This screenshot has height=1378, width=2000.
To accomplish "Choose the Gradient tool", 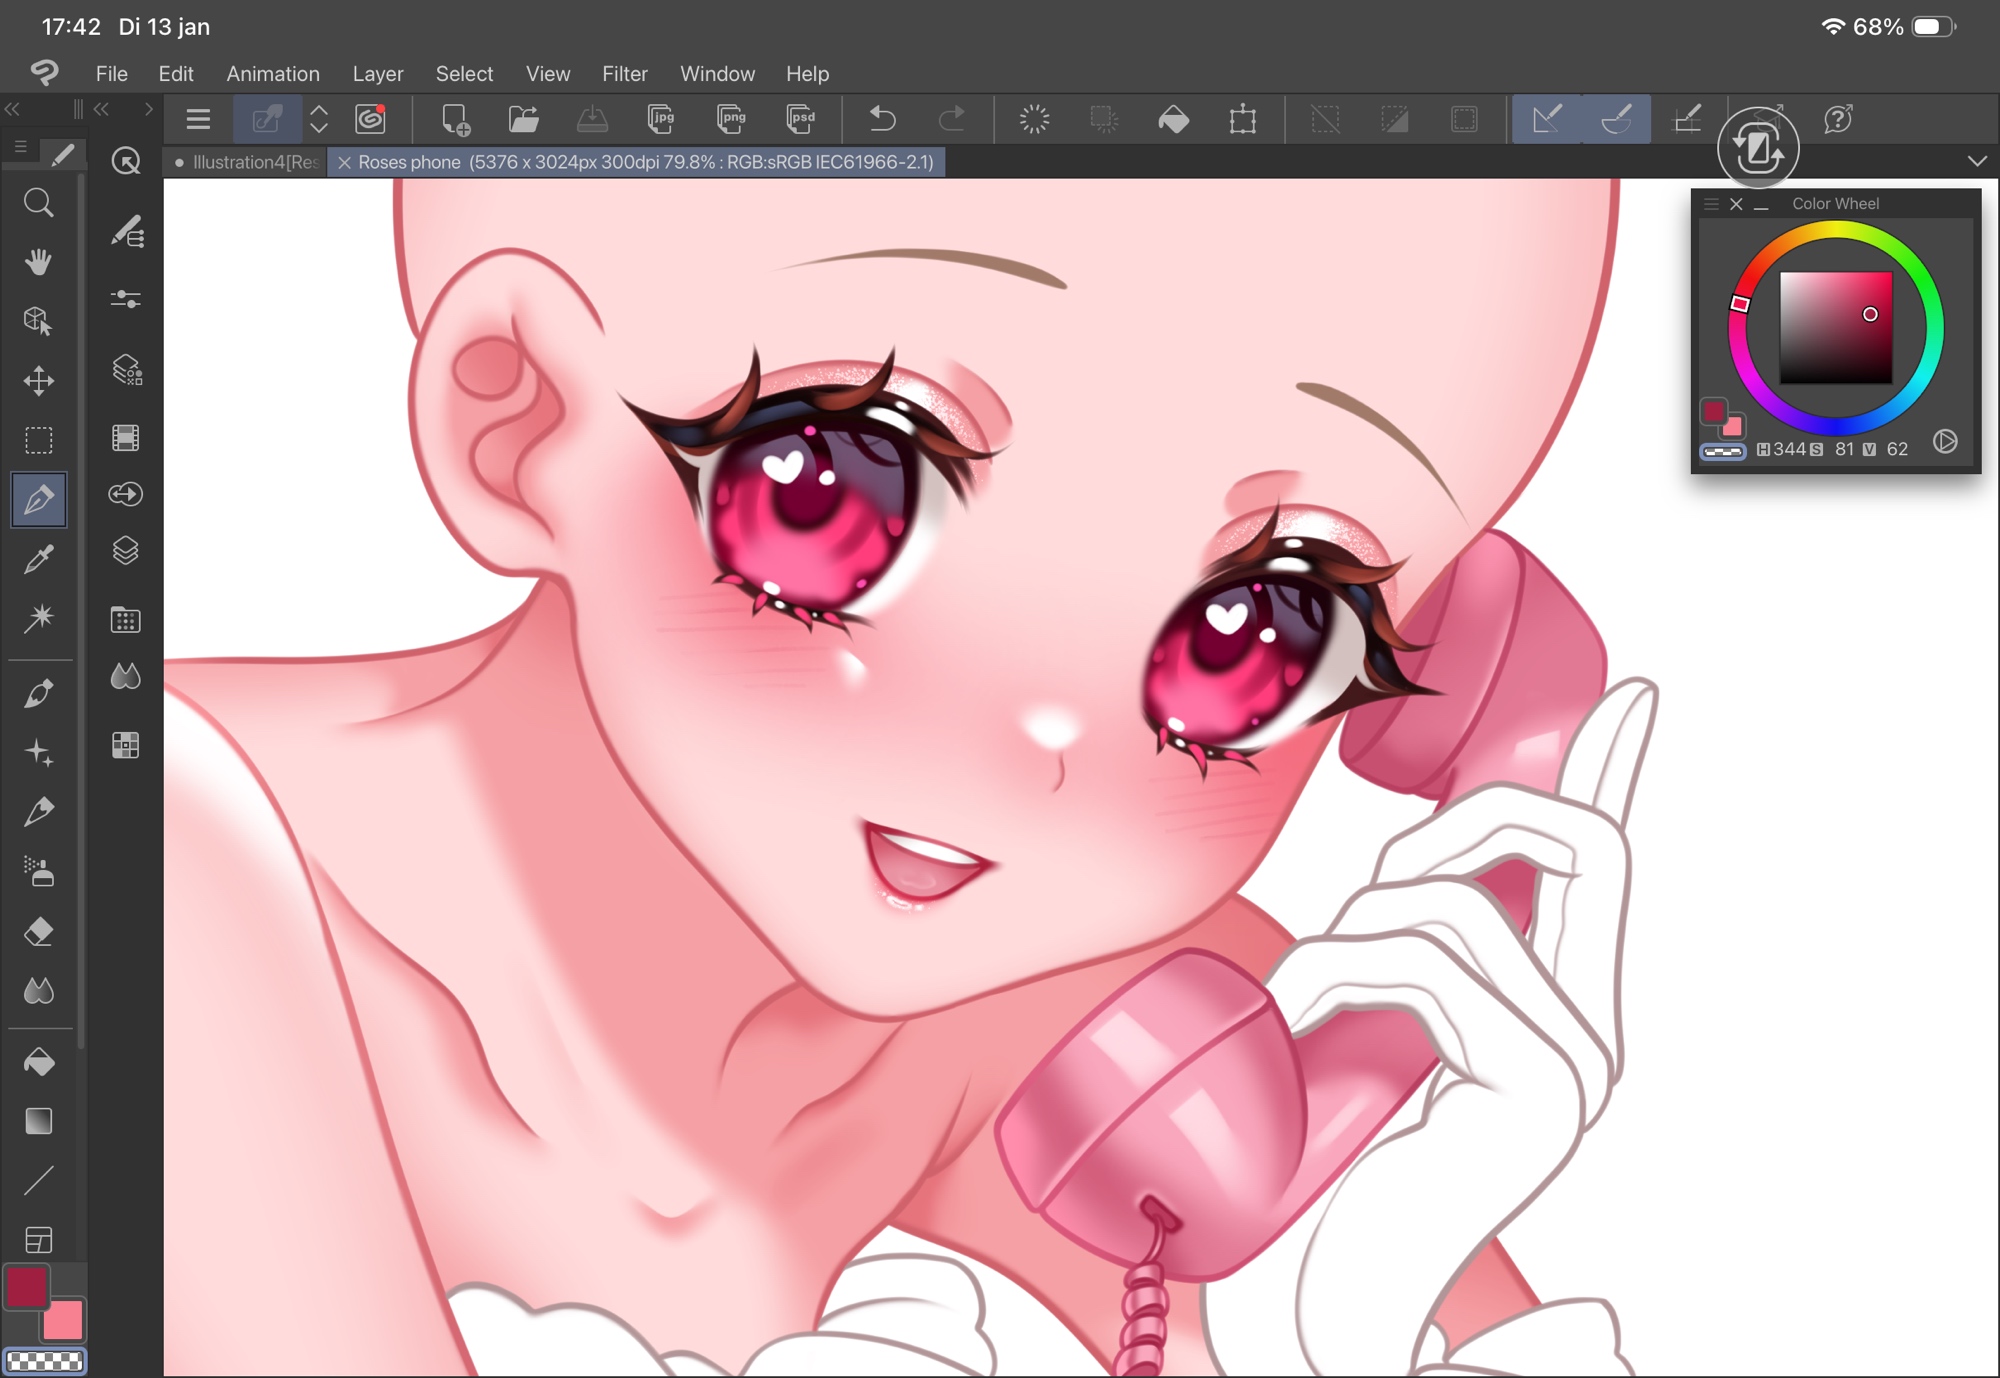I will pyautogui.click(x=38, y=1121).
